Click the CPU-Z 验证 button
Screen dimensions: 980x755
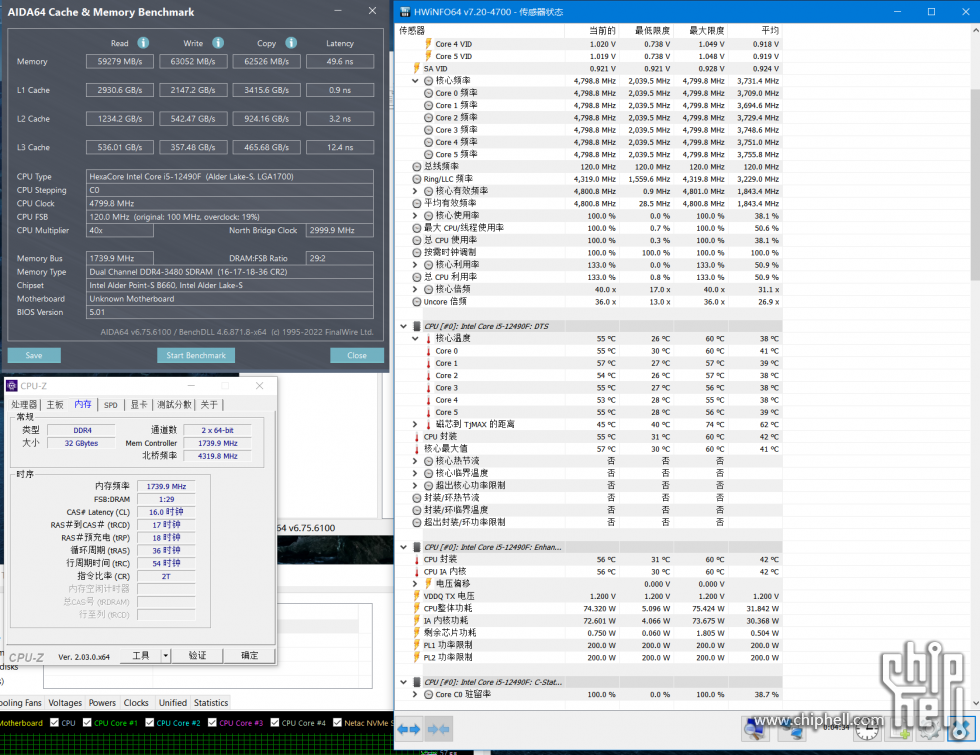pyautogui.click(x=197, y=655)
